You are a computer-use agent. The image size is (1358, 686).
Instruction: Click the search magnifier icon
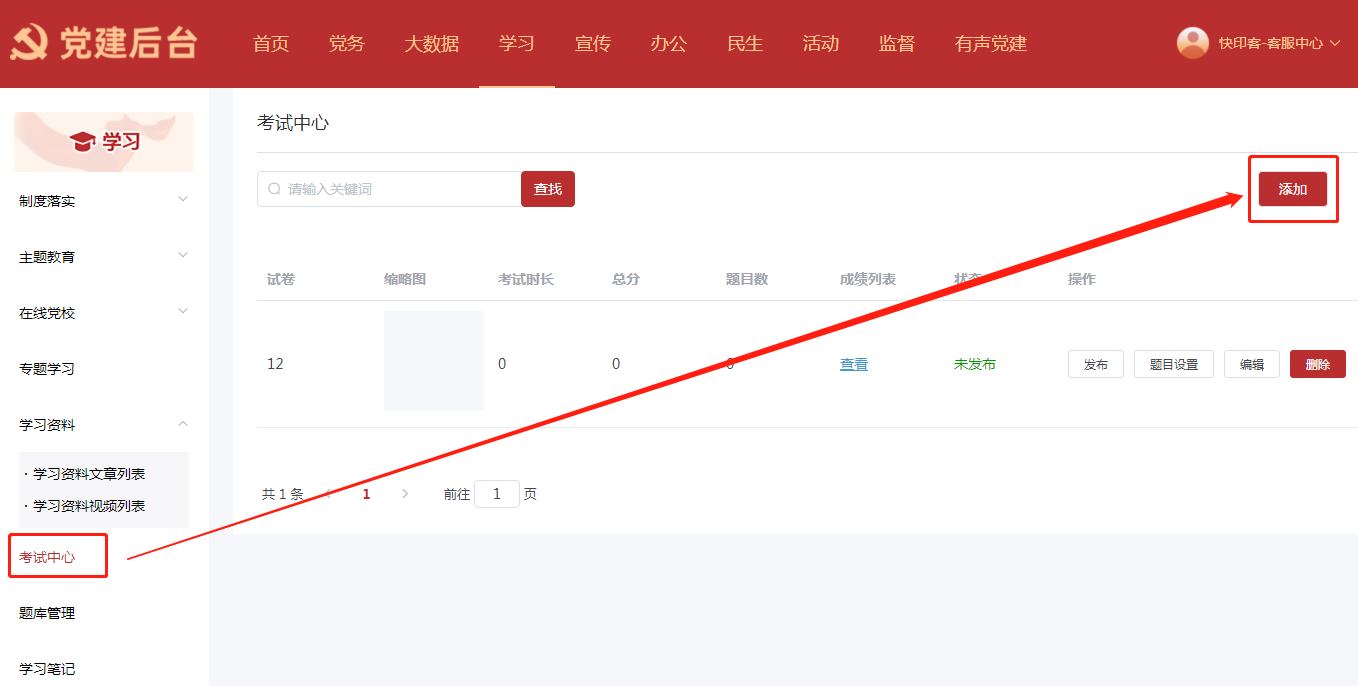(274, 189)
